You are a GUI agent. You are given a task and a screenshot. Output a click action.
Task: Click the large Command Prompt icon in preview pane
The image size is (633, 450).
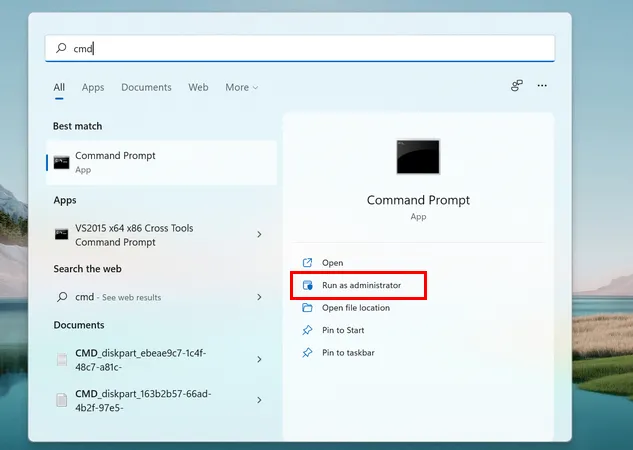click(417, 157)
